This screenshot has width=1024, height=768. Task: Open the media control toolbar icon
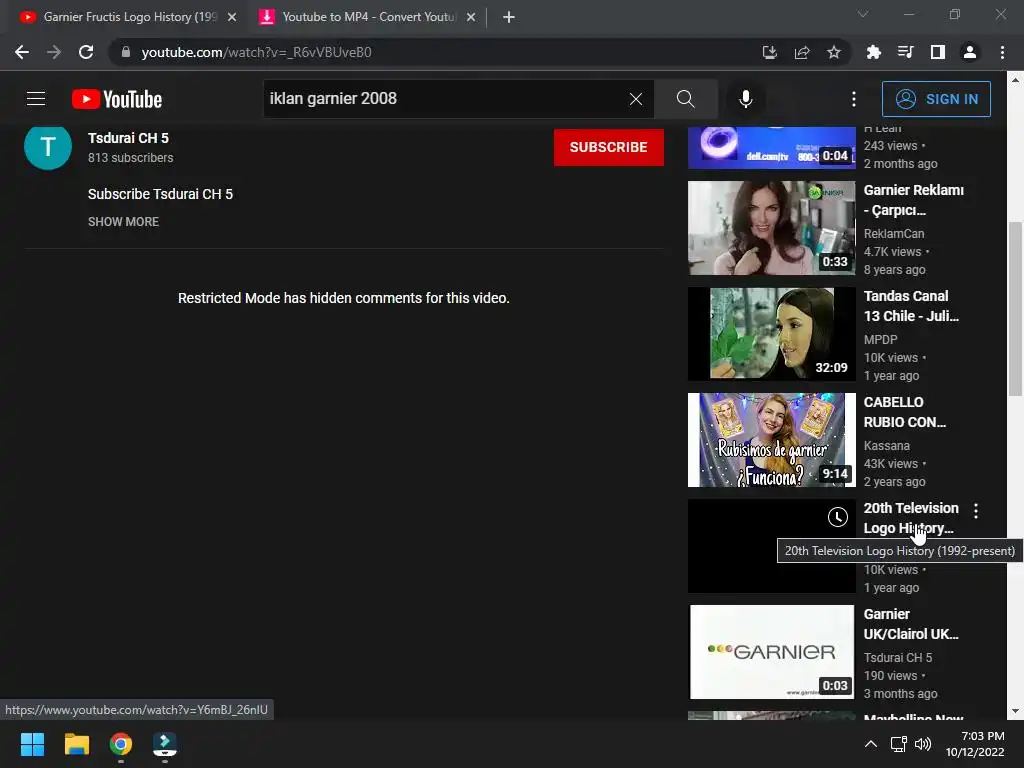click(x=905, y=52)
